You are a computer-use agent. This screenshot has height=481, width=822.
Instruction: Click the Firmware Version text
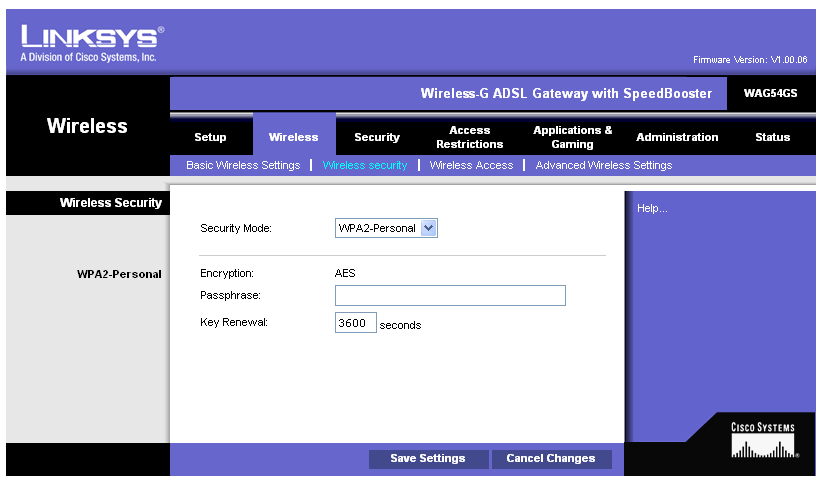click(750, 60)
